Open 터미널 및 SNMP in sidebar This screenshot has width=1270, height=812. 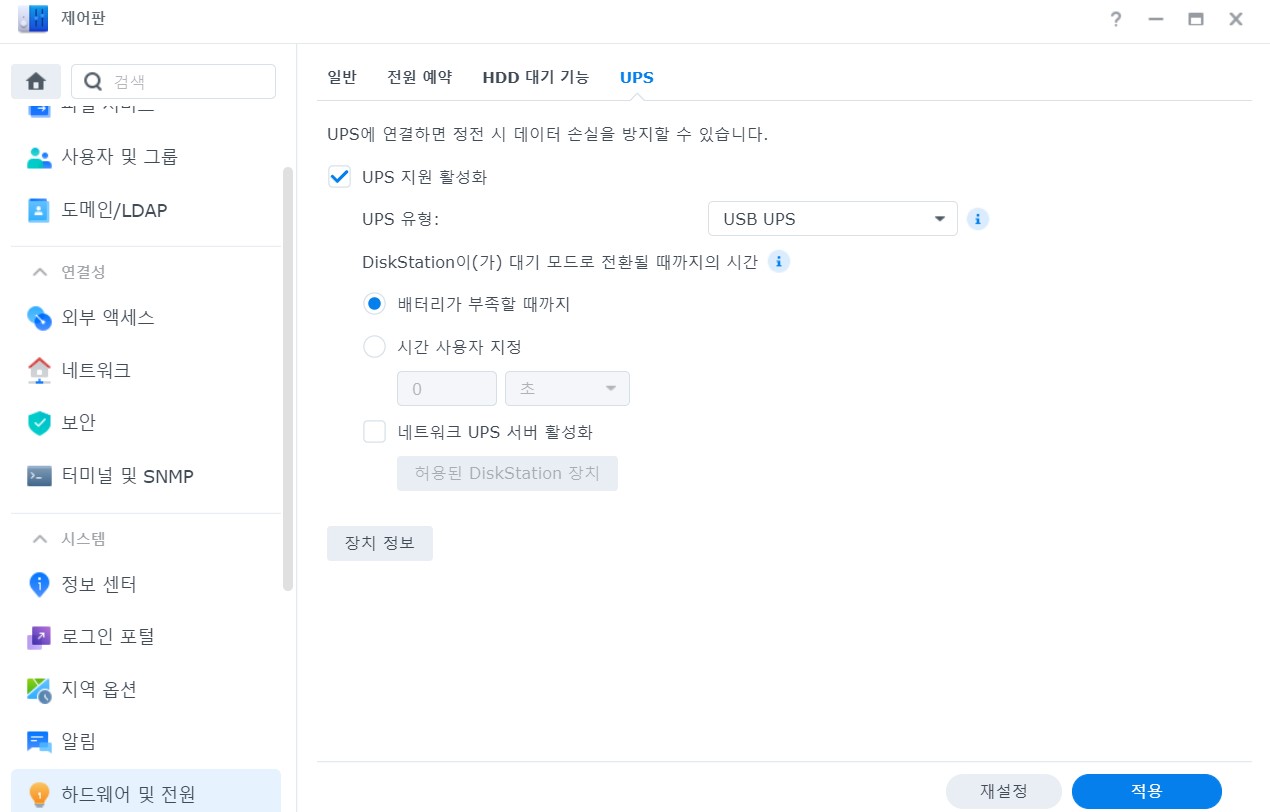[146, 476]
